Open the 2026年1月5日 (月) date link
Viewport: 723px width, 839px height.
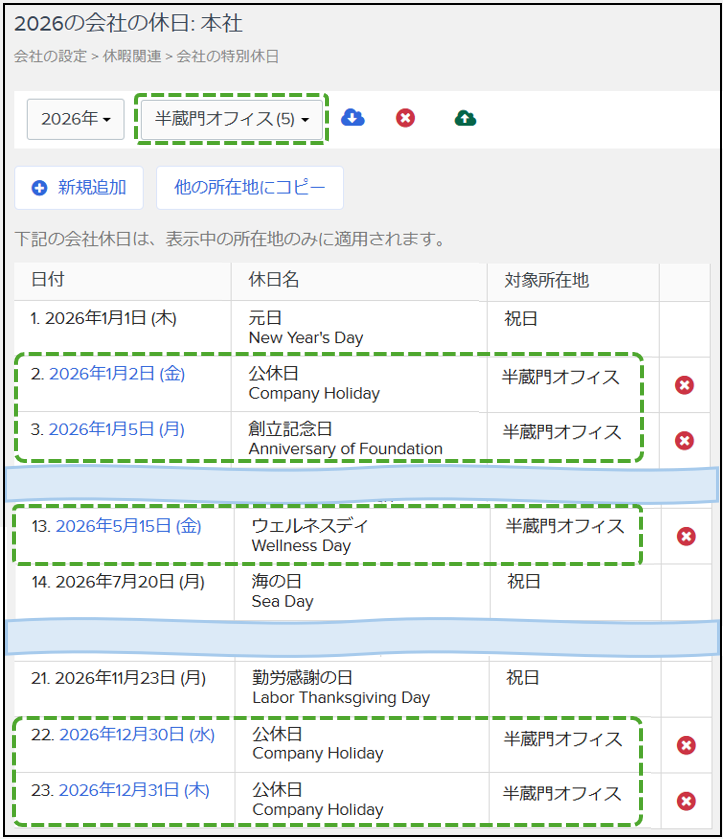click(117, 429)
